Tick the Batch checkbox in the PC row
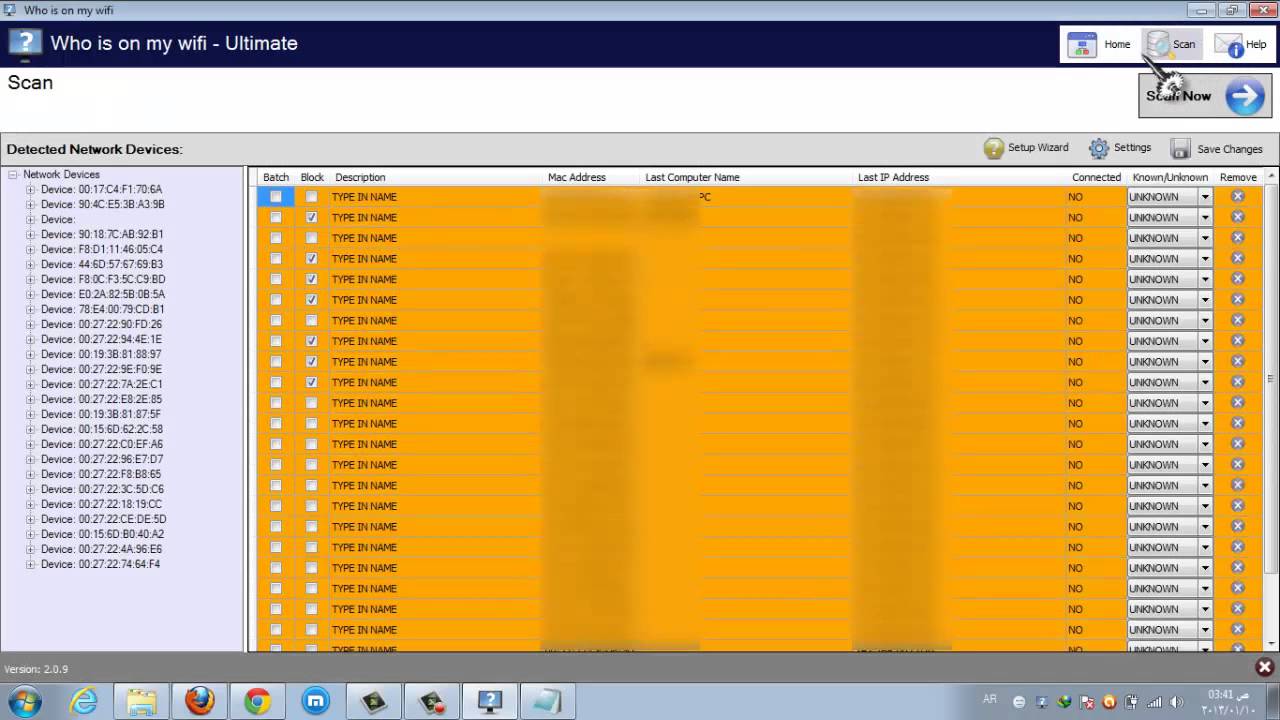 [x=276, y=197]
